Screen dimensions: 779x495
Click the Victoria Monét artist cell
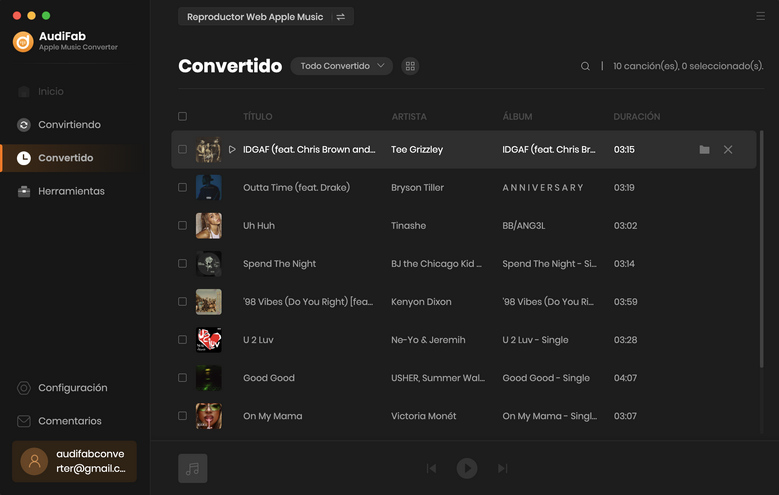click(423, 416)
